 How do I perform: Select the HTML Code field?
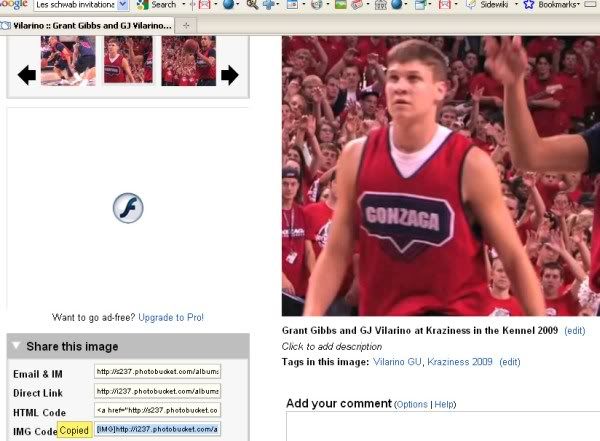(158, 410)
